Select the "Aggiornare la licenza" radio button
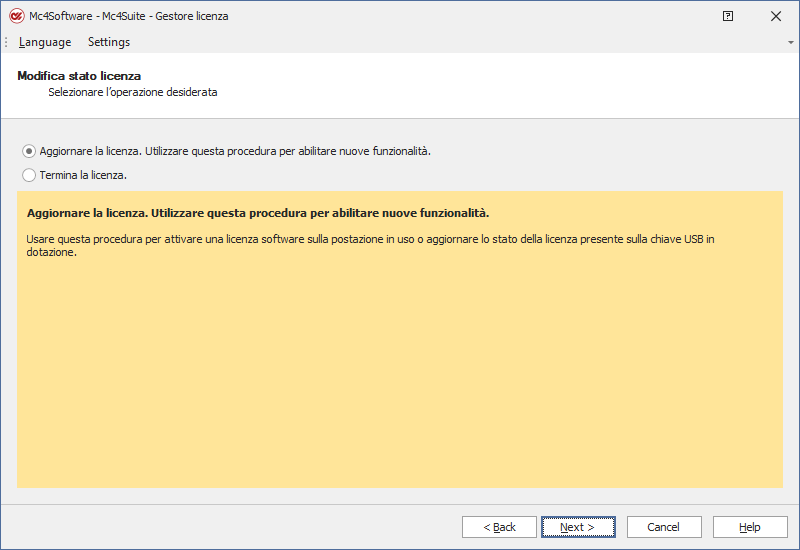800x550 pixels. pyautogui.click(x=29, y=151)
